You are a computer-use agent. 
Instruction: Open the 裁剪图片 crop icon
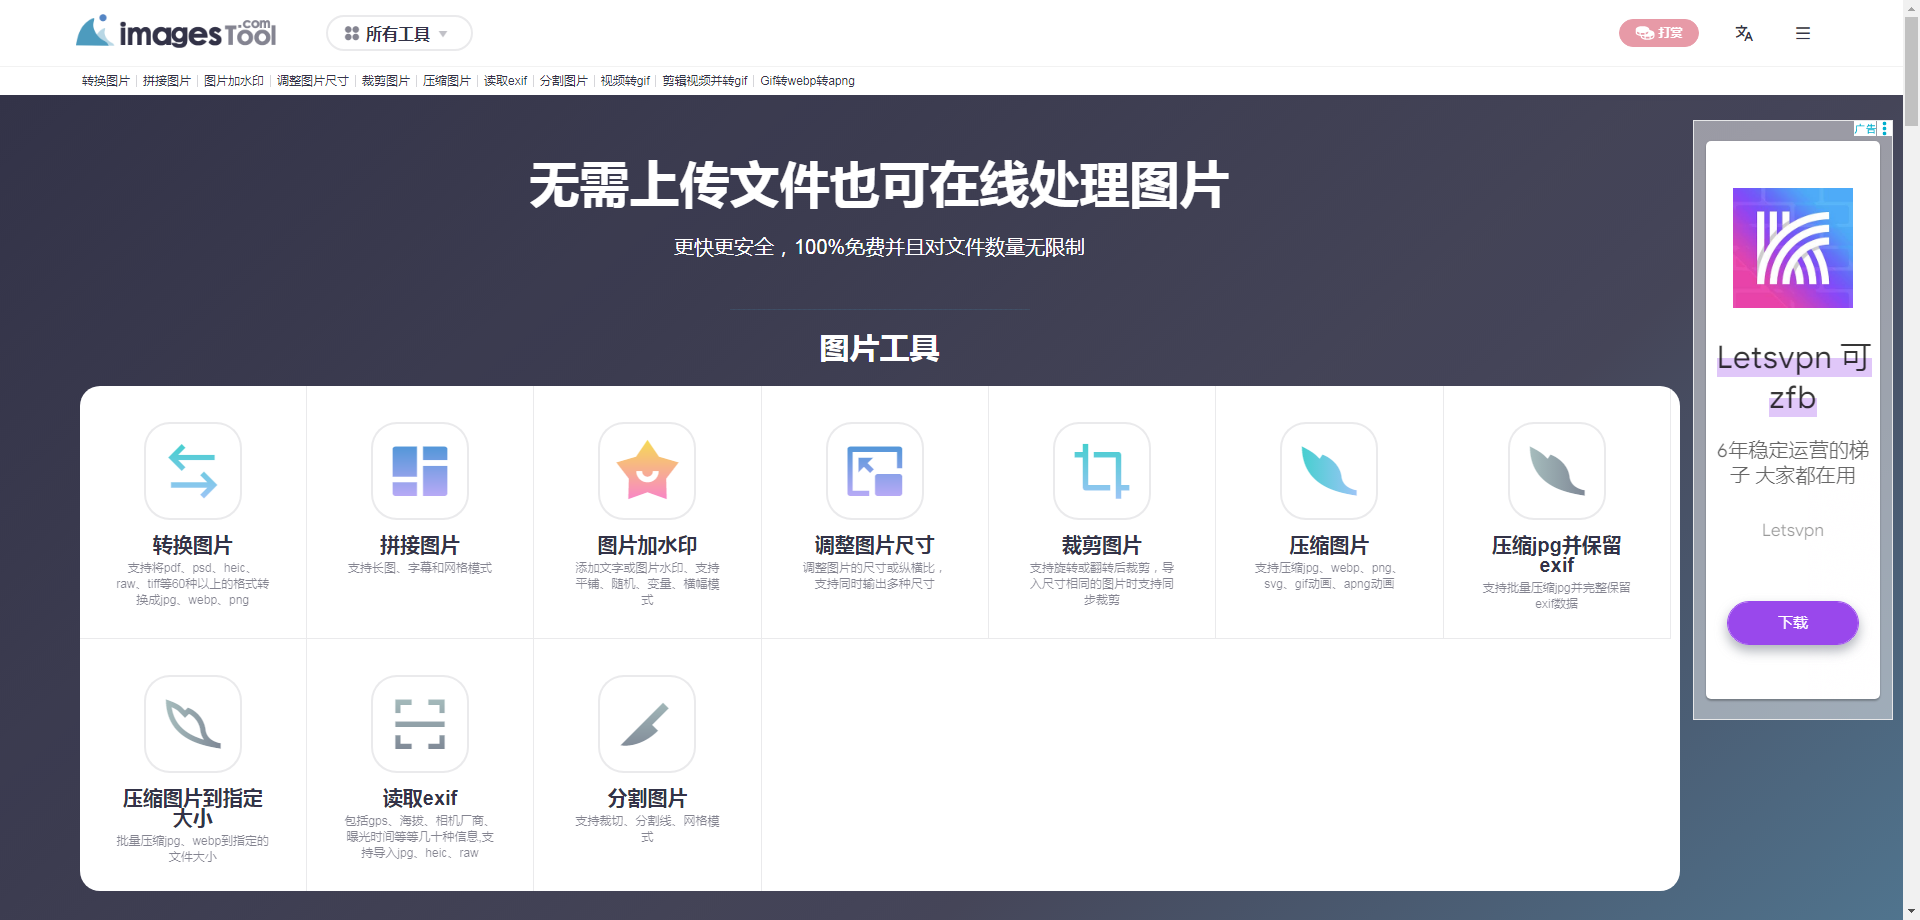[1102, 471]
